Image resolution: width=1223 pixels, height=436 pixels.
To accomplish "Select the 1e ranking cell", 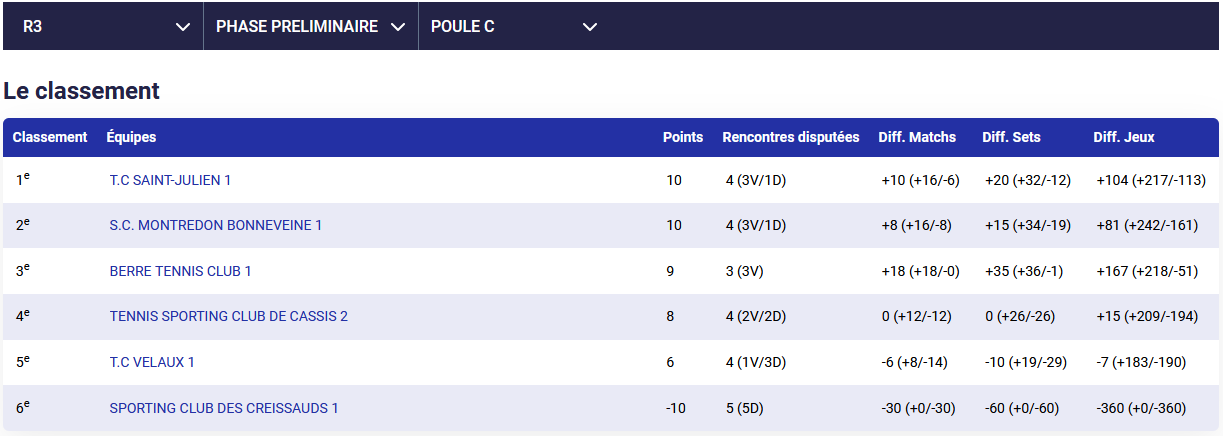I will (23, 180).
